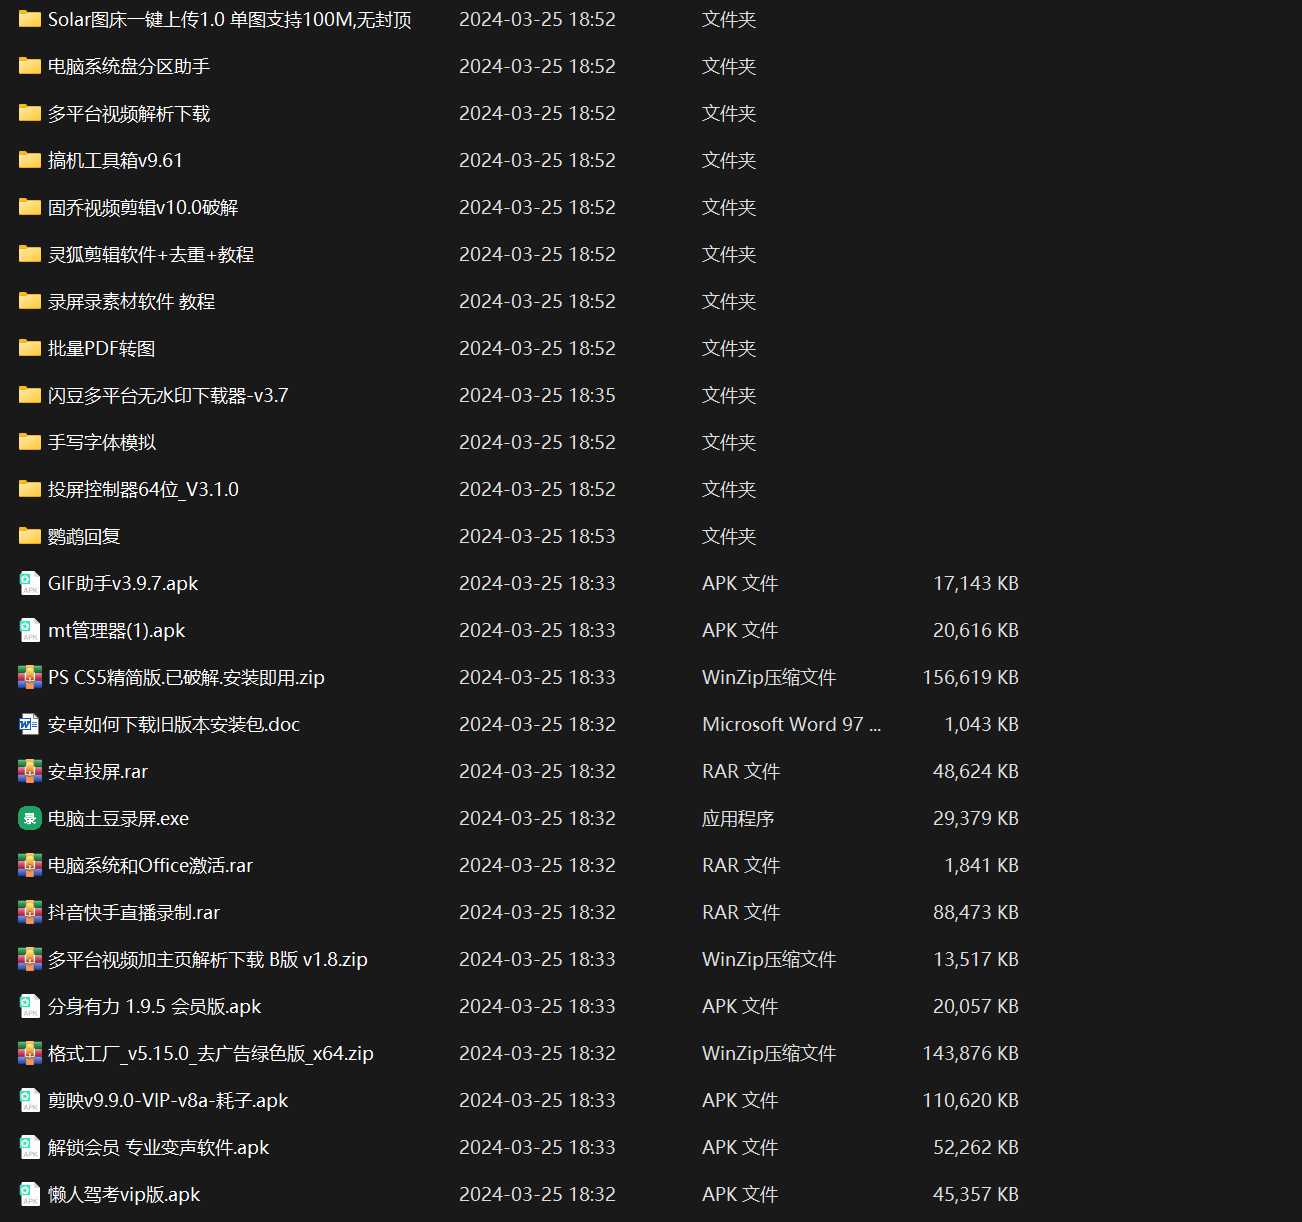Click the green recorder icon of 电脑土豆录屏.exe

coord(28,818)
